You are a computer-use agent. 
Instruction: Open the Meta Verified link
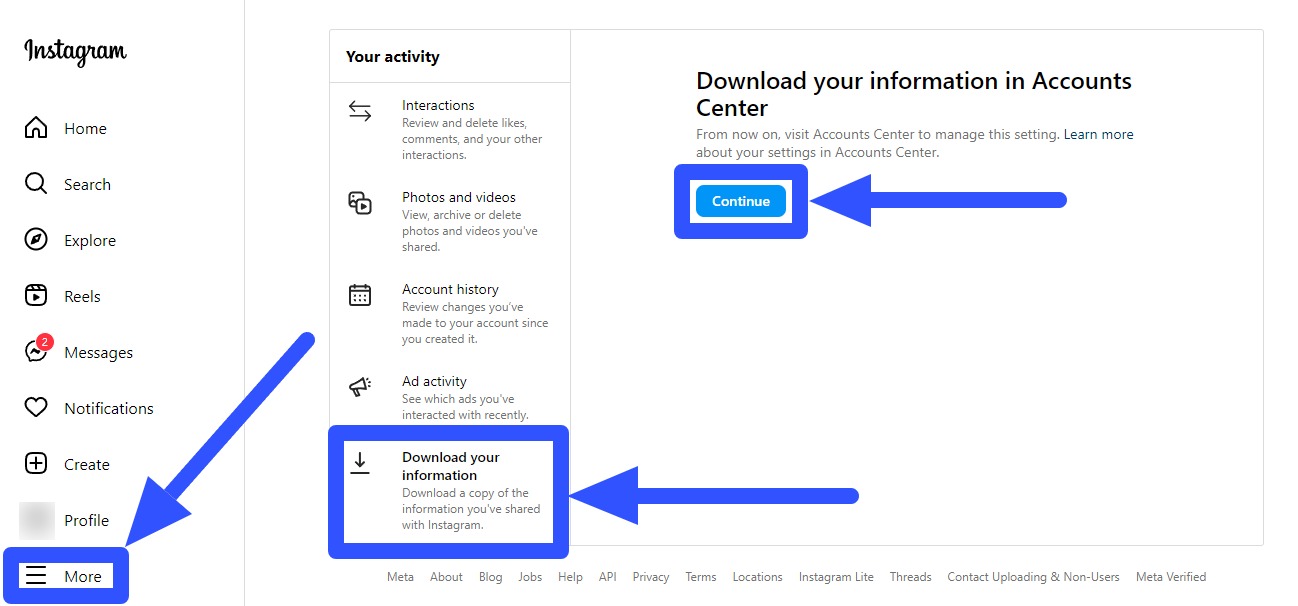[x=1170, y=577]
